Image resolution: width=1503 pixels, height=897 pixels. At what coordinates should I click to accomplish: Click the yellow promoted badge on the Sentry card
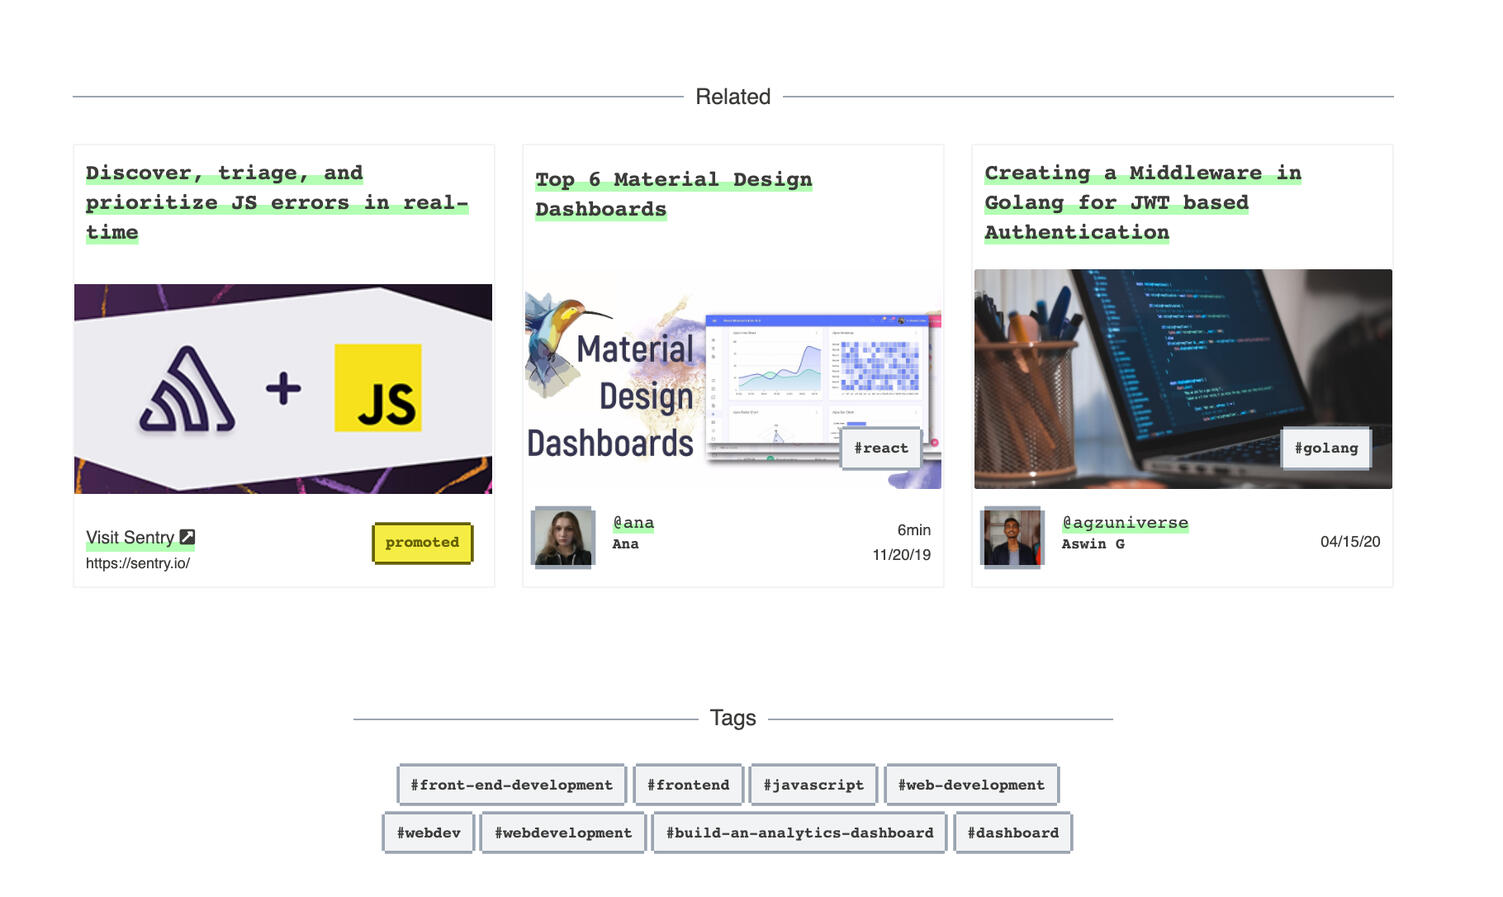pos(422,543)
